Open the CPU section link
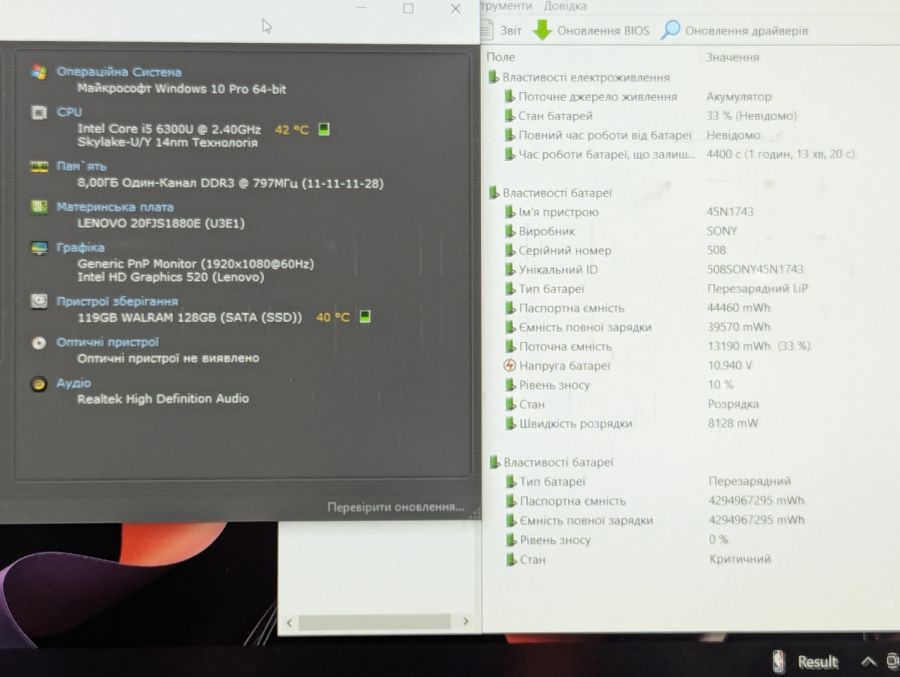 click(69, 113)
